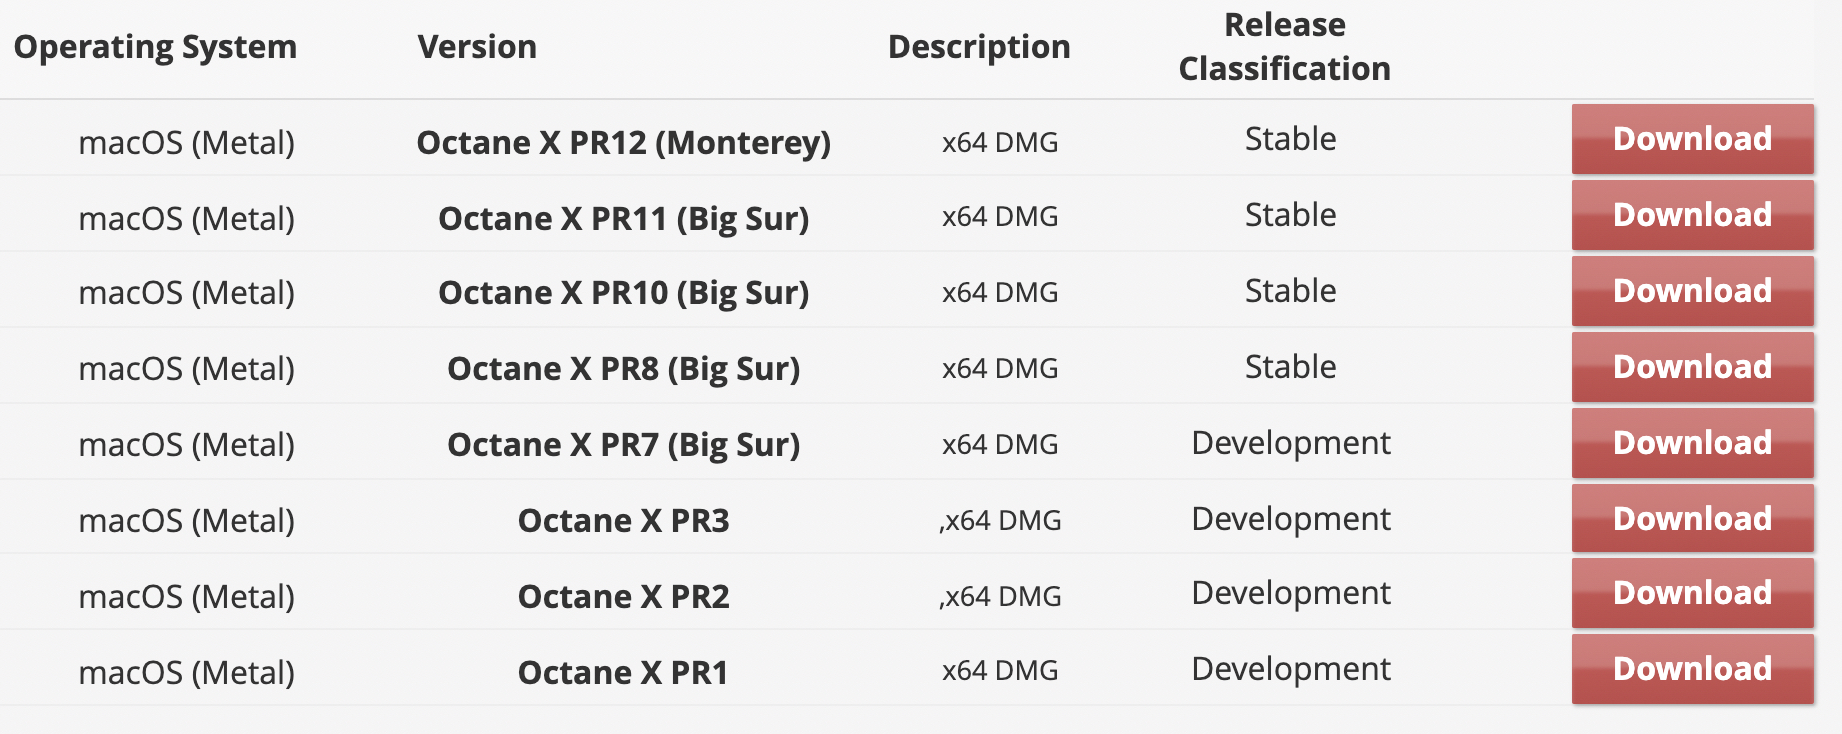Download Octane X PR11 (Big Sur)
The height and width of the screenshot is (734, 1842).
[1692, 215]
